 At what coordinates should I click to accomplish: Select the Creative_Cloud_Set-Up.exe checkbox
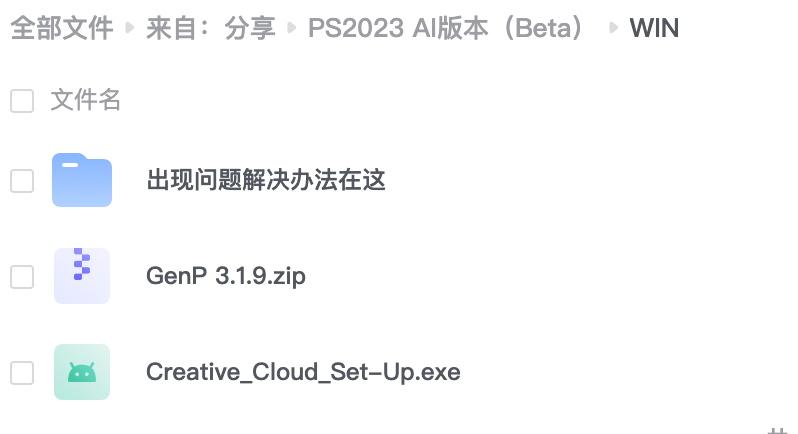(x=22, y=373)
